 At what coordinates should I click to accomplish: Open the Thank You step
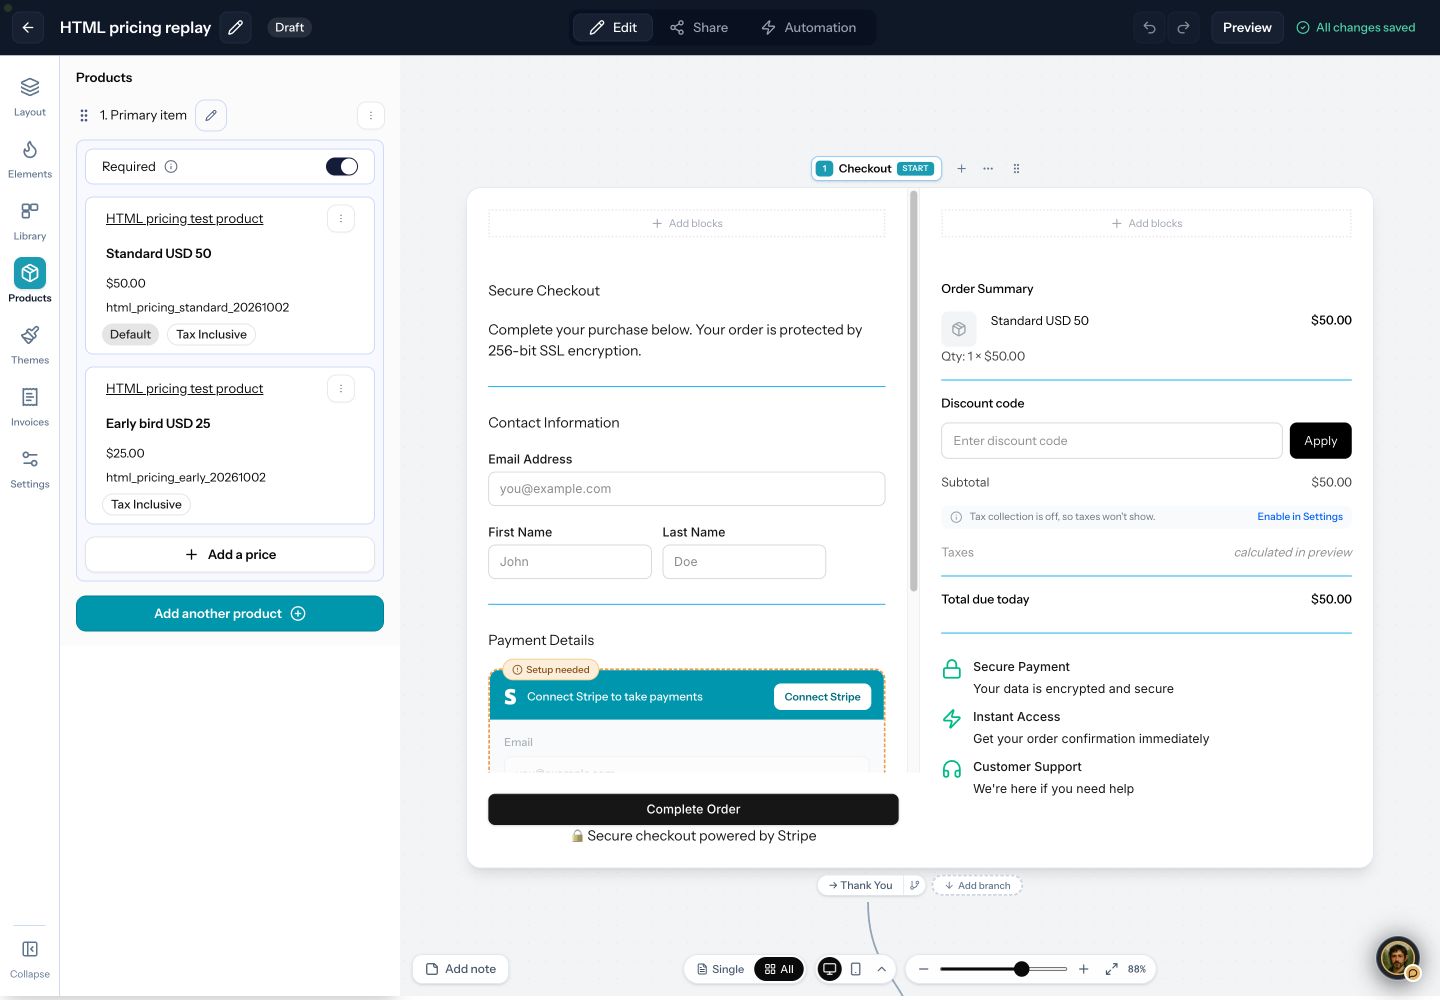[860, 885]
